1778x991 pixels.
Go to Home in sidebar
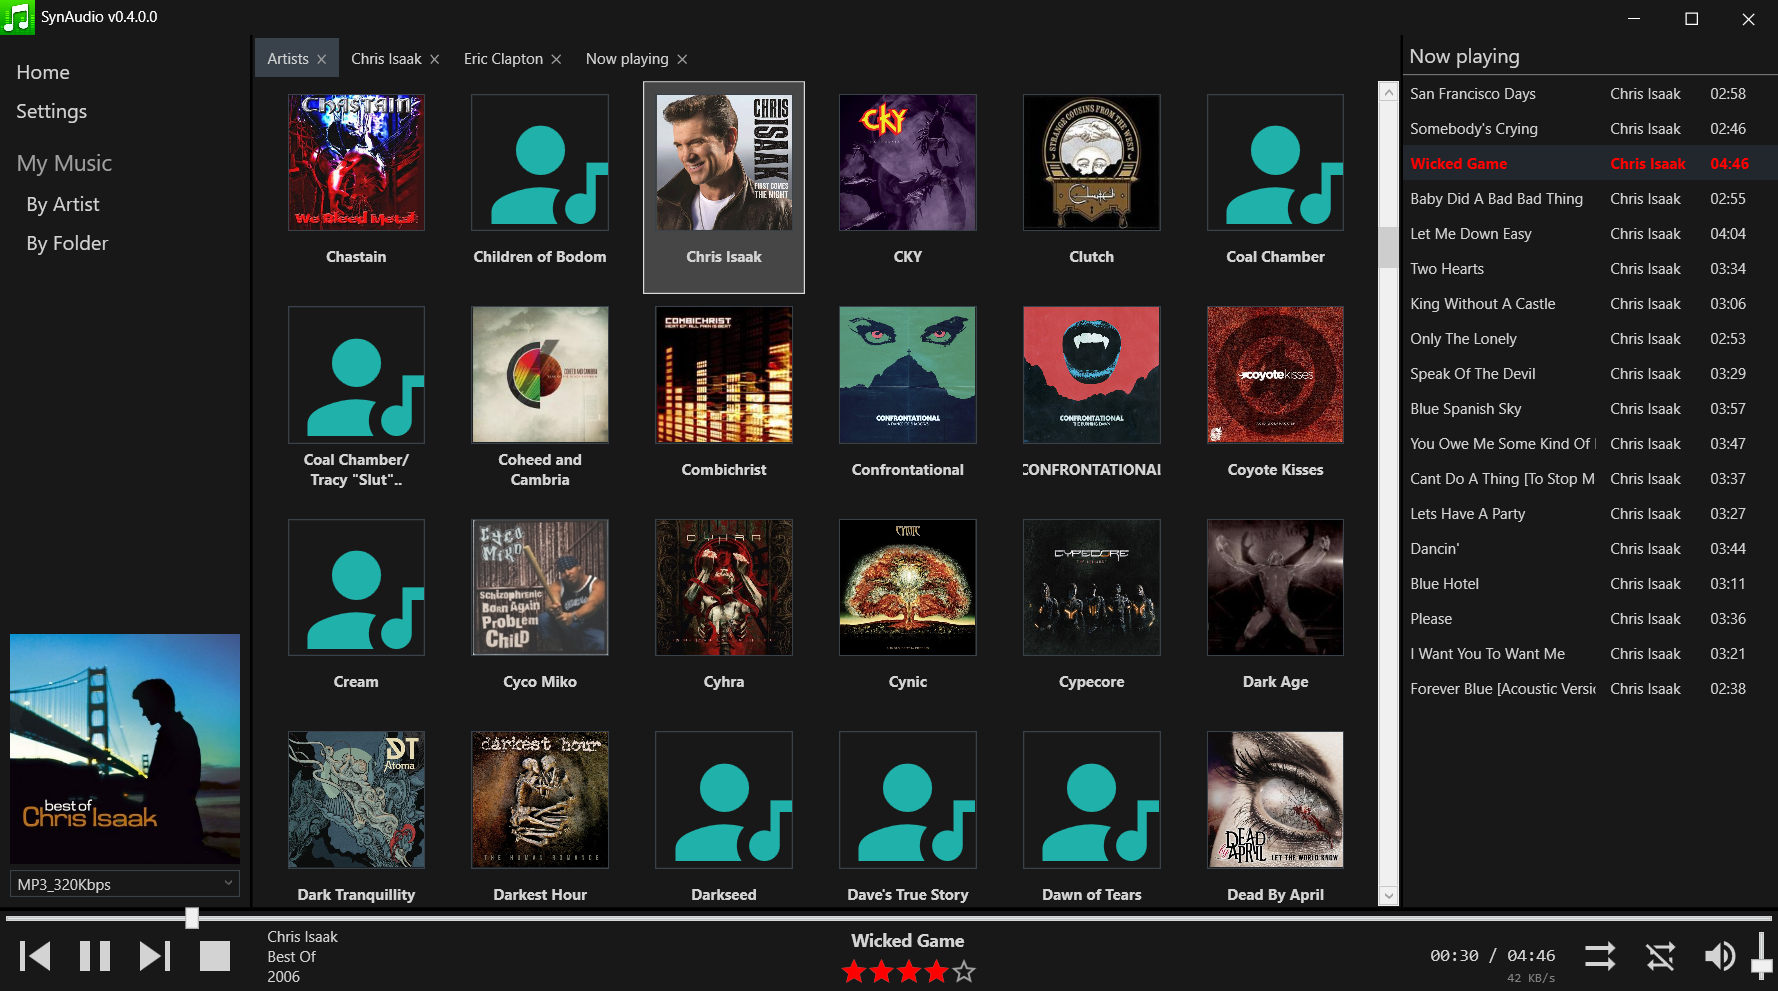(43, 72)
